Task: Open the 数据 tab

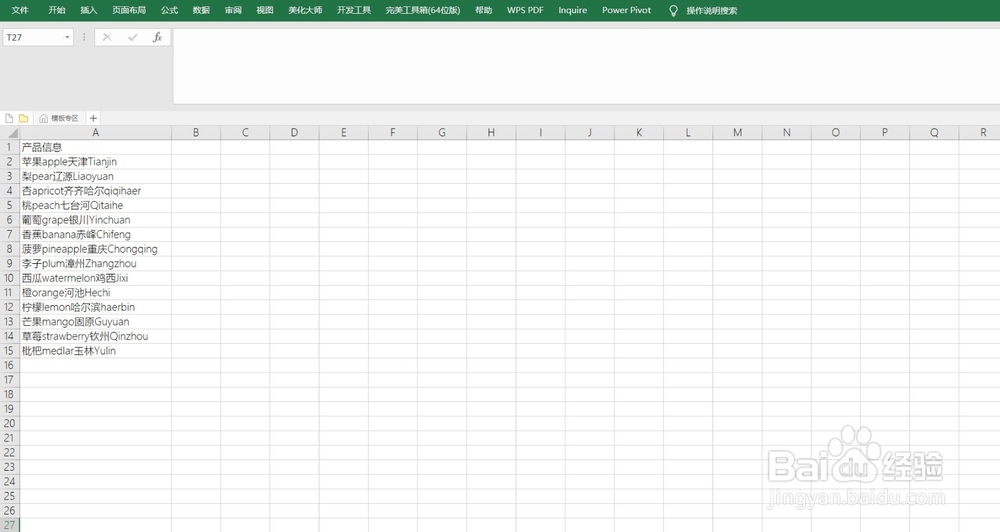Action: (202, 10)
